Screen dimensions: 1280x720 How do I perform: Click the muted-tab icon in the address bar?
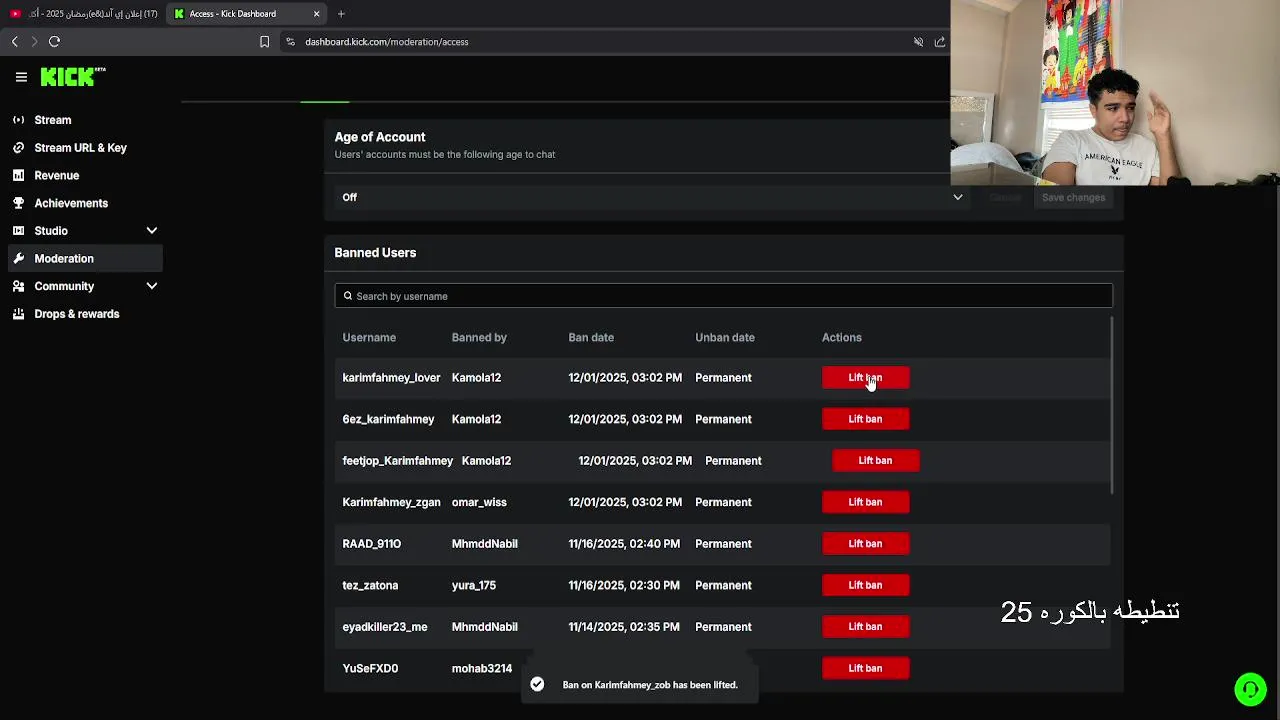coord(918,42)
